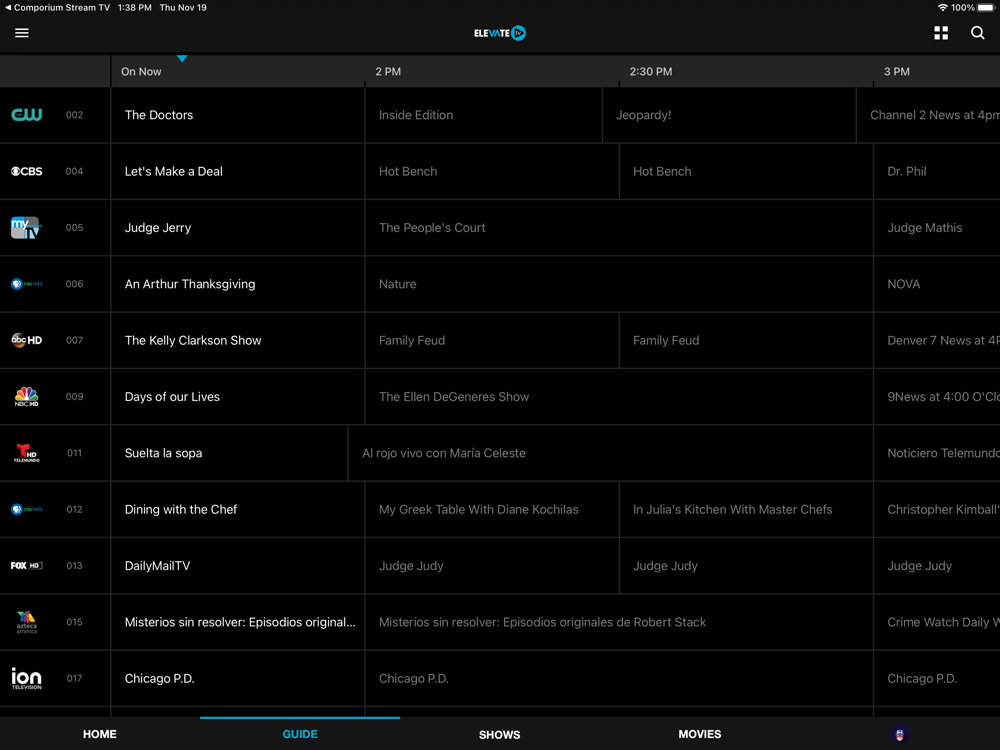Select Jeopardy! listing
This screenshot has height=750, width=1000.
[729, 115]
